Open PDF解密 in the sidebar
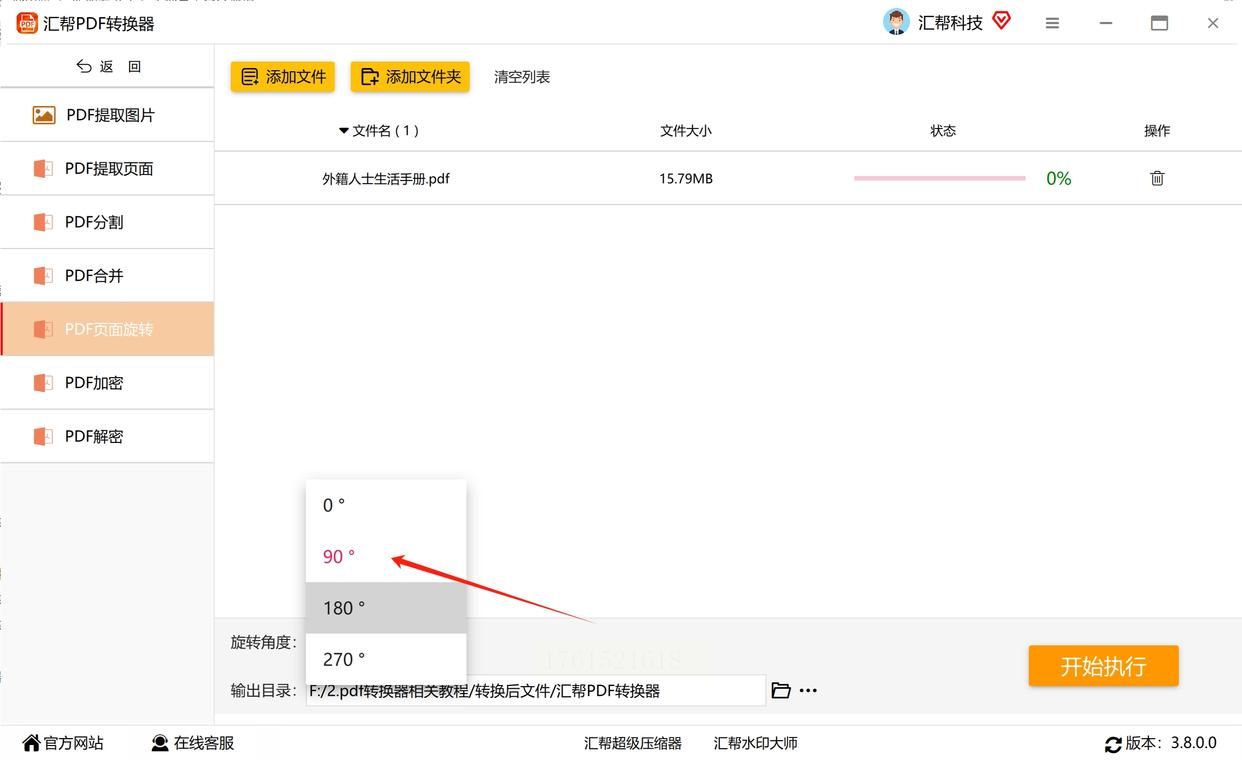 (x=107, y=436)
